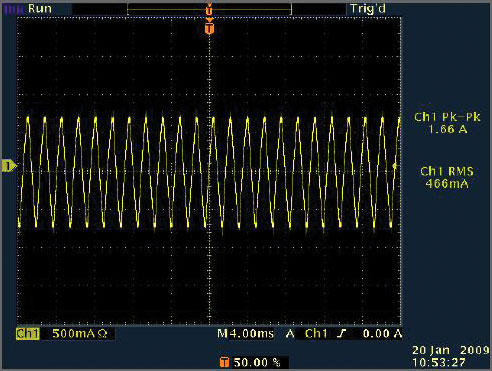Select the Ch1 Pk-Pk measurement readout

(x=447, y=123)
